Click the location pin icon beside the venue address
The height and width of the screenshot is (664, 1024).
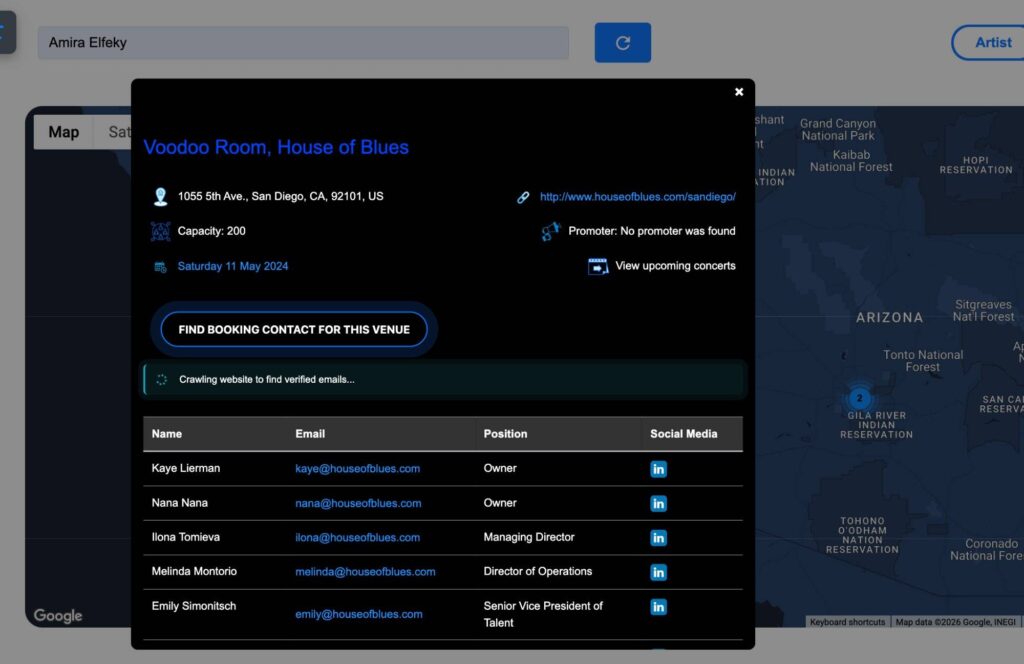[x=161, y=196]
